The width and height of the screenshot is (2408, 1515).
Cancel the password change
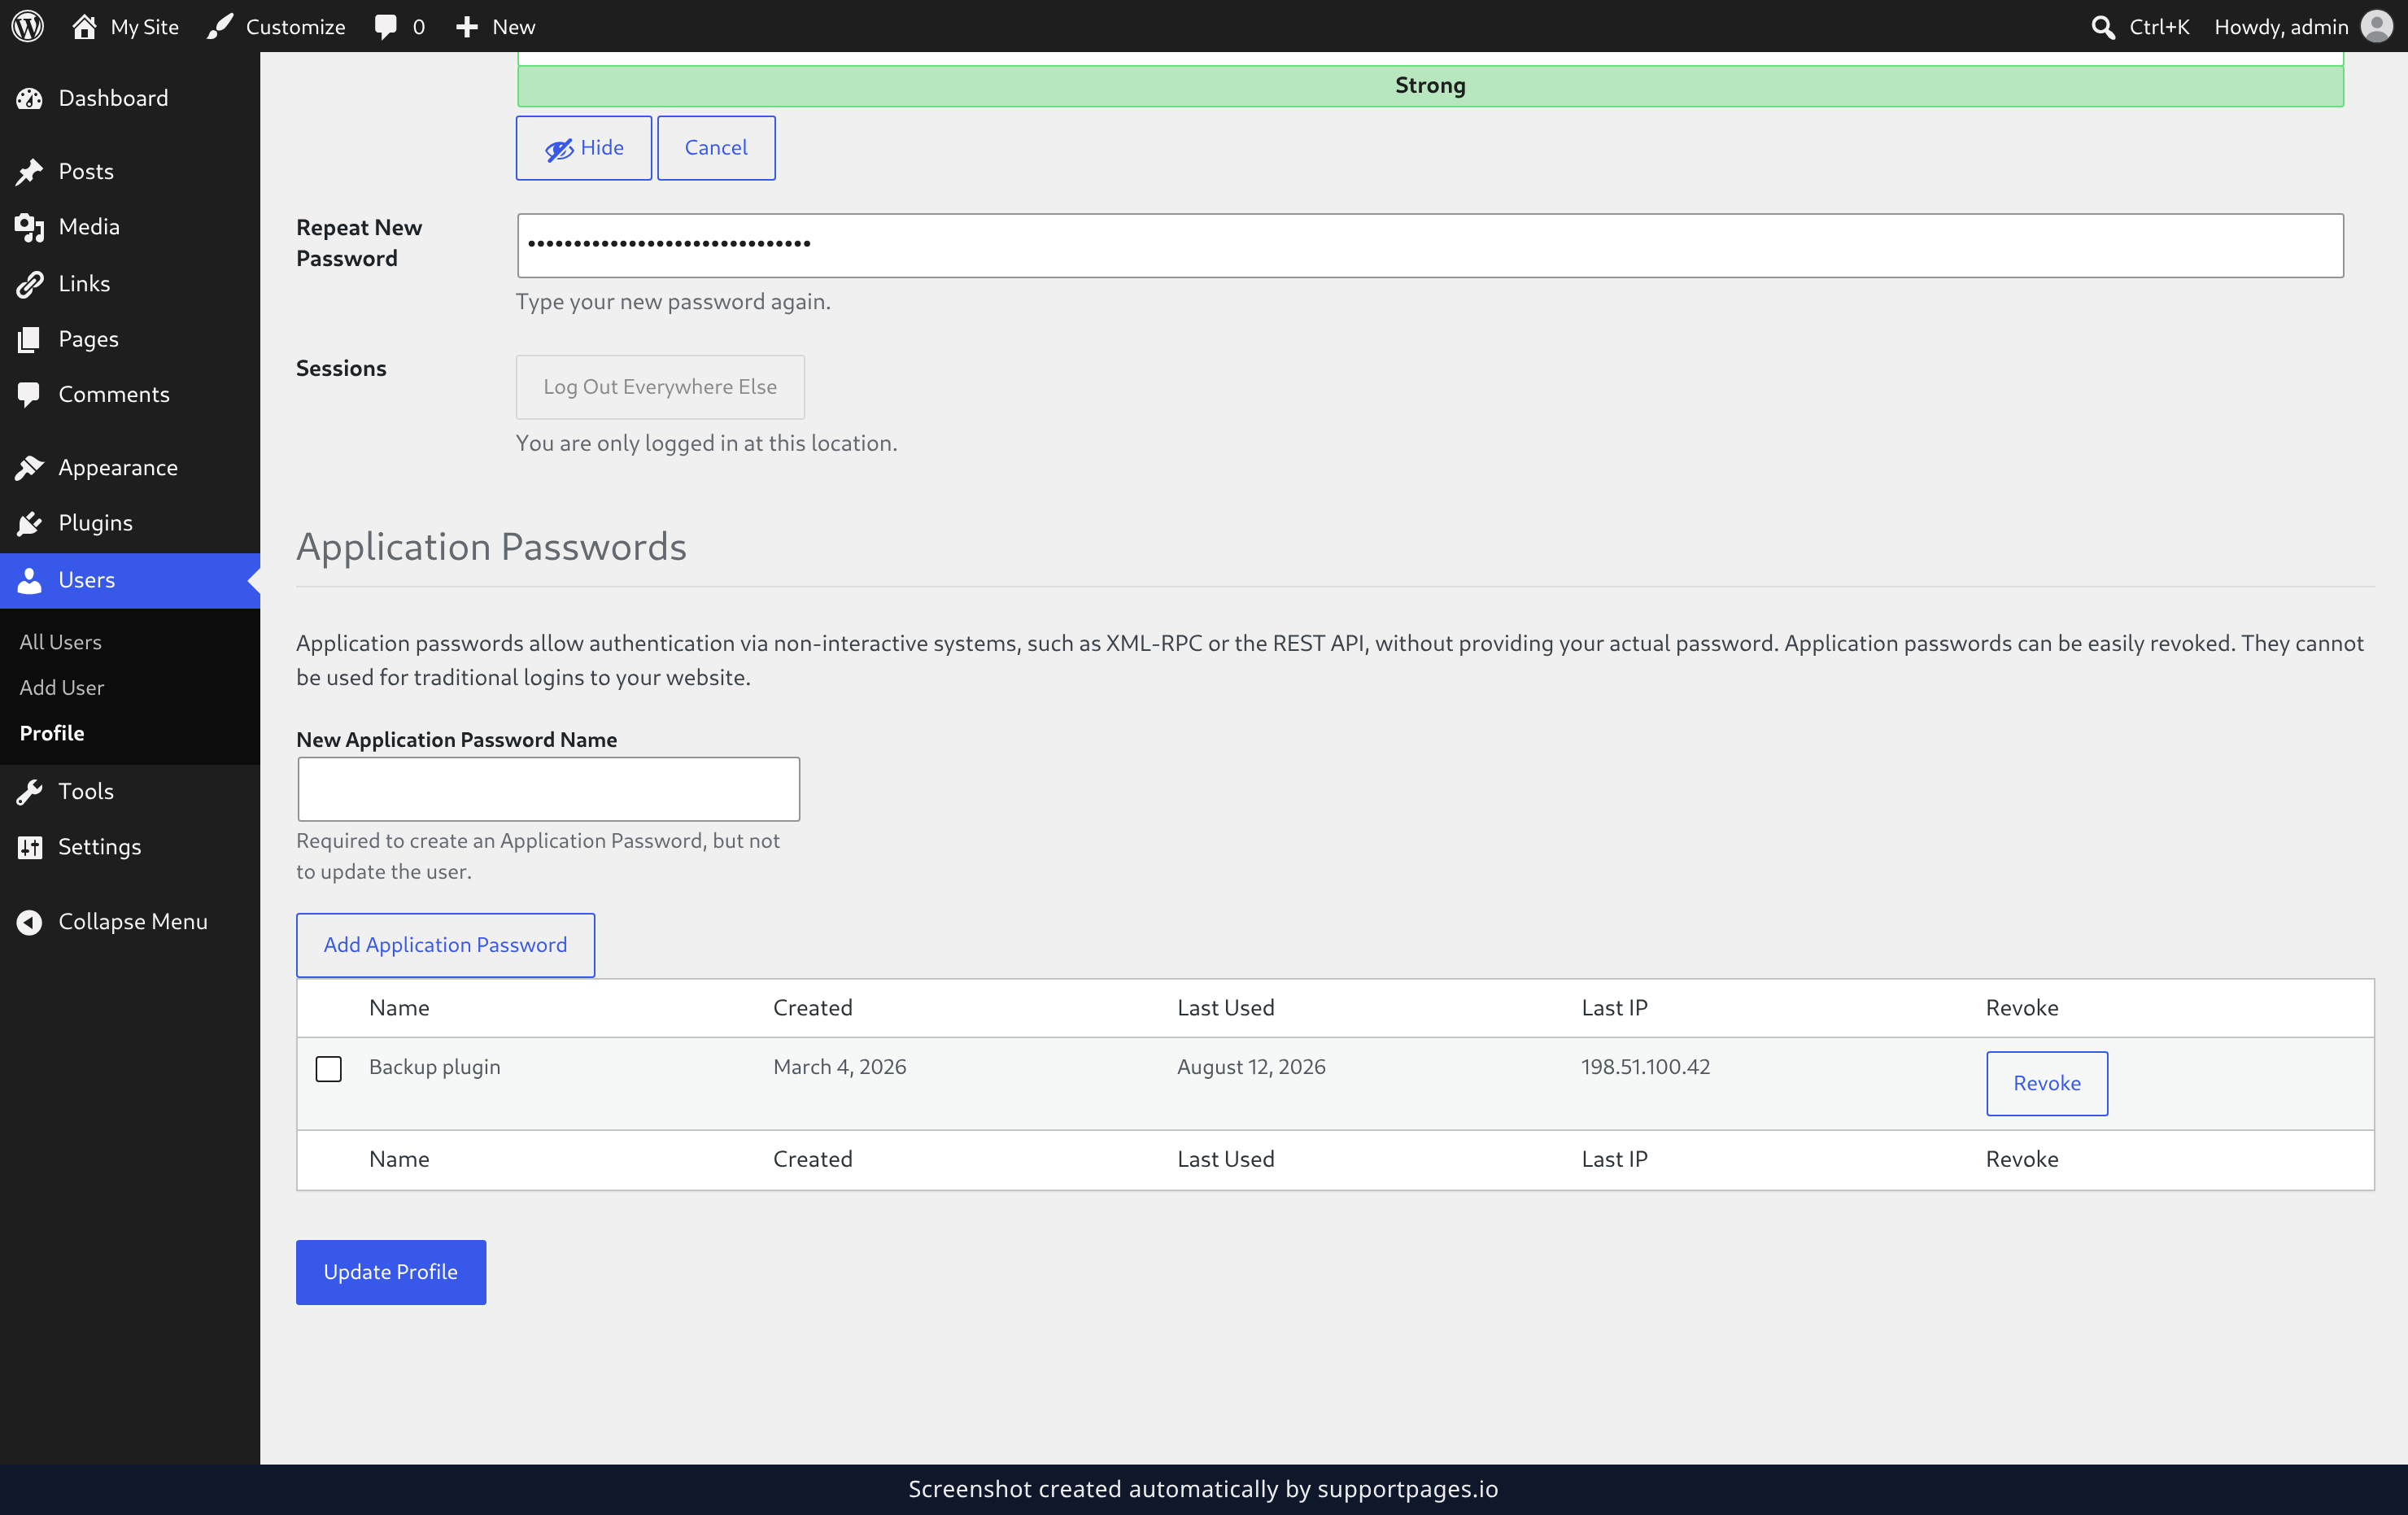click(716, 148)
